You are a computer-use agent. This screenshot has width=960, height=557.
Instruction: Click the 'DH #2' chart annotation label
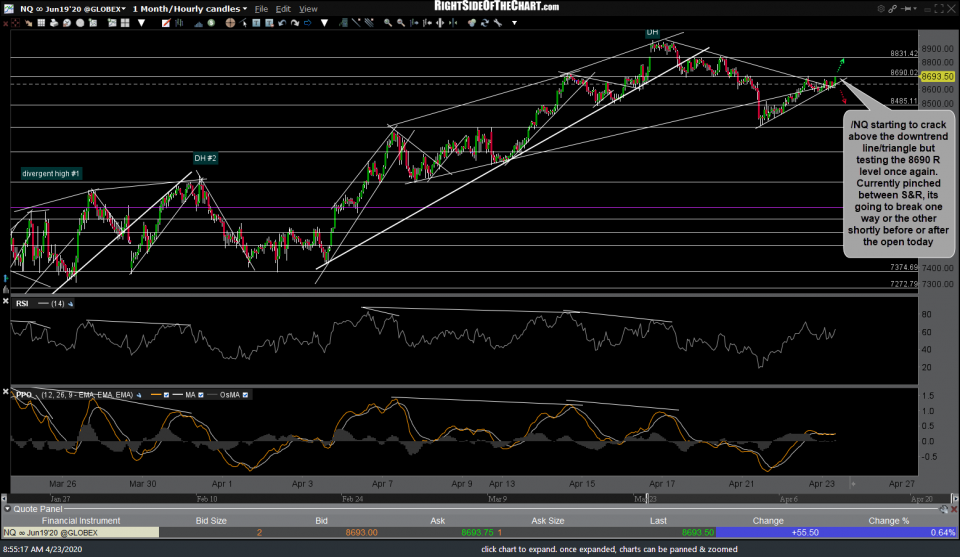(x=205, y=159)
